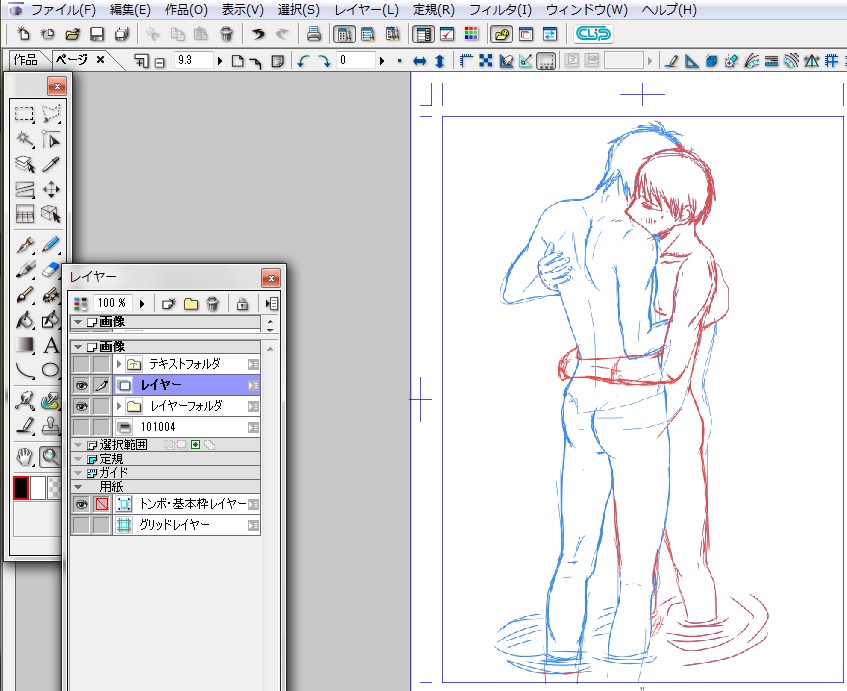Collapse the ガイド section
This screenshot has height=691, width=847.
click(78, 473)
